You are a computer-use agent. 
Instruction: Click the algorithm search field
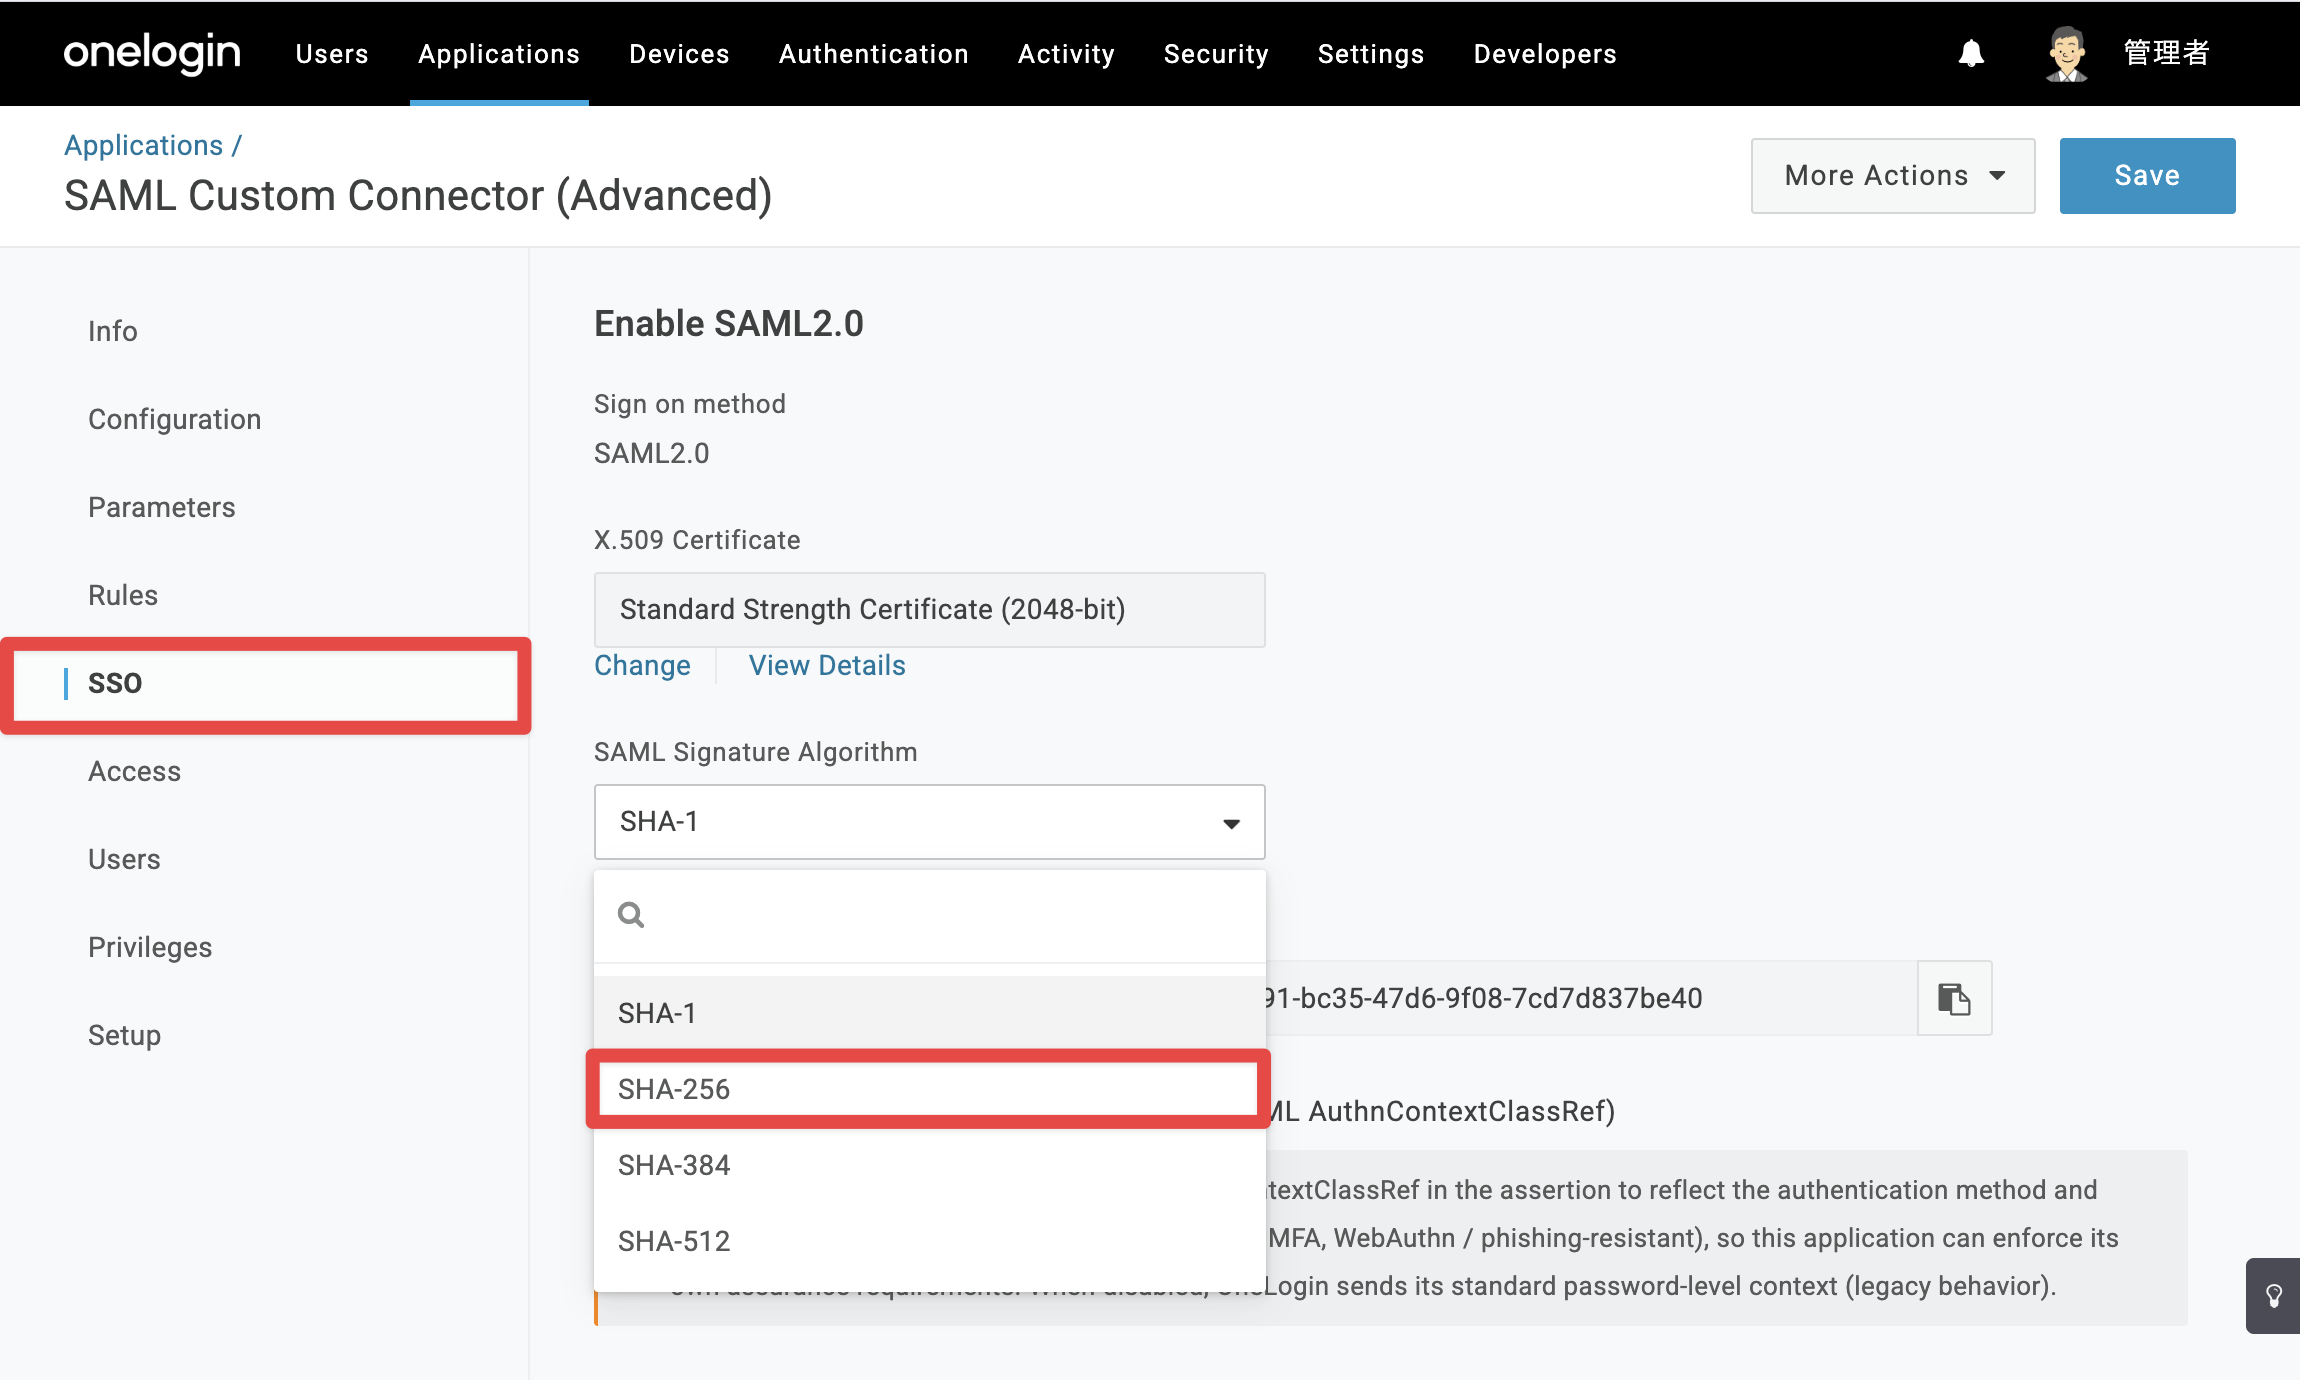(x=930, y=915)
